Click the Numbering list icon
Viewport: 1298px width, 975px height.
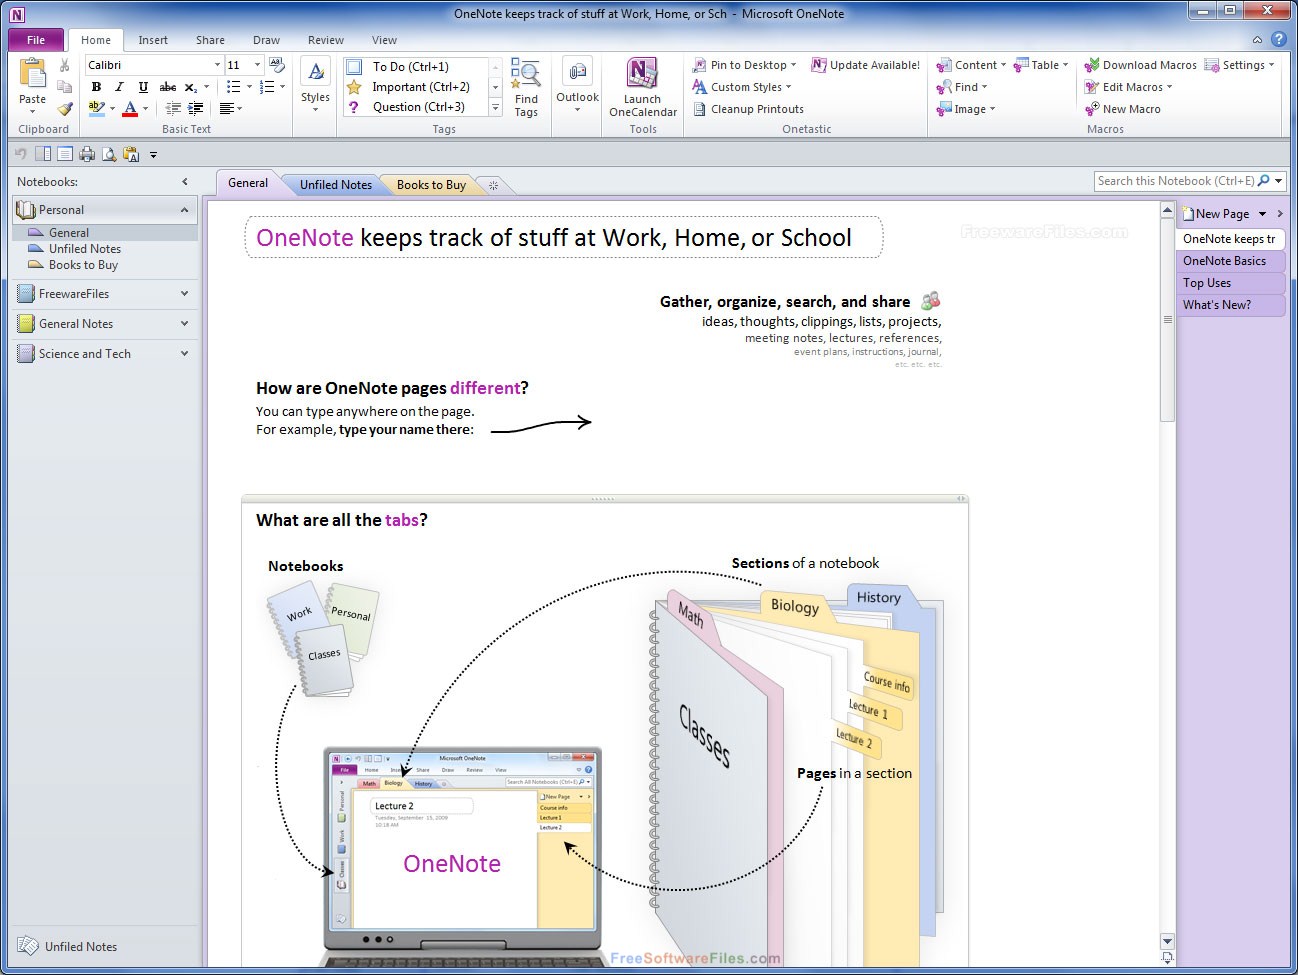point(267,87)
